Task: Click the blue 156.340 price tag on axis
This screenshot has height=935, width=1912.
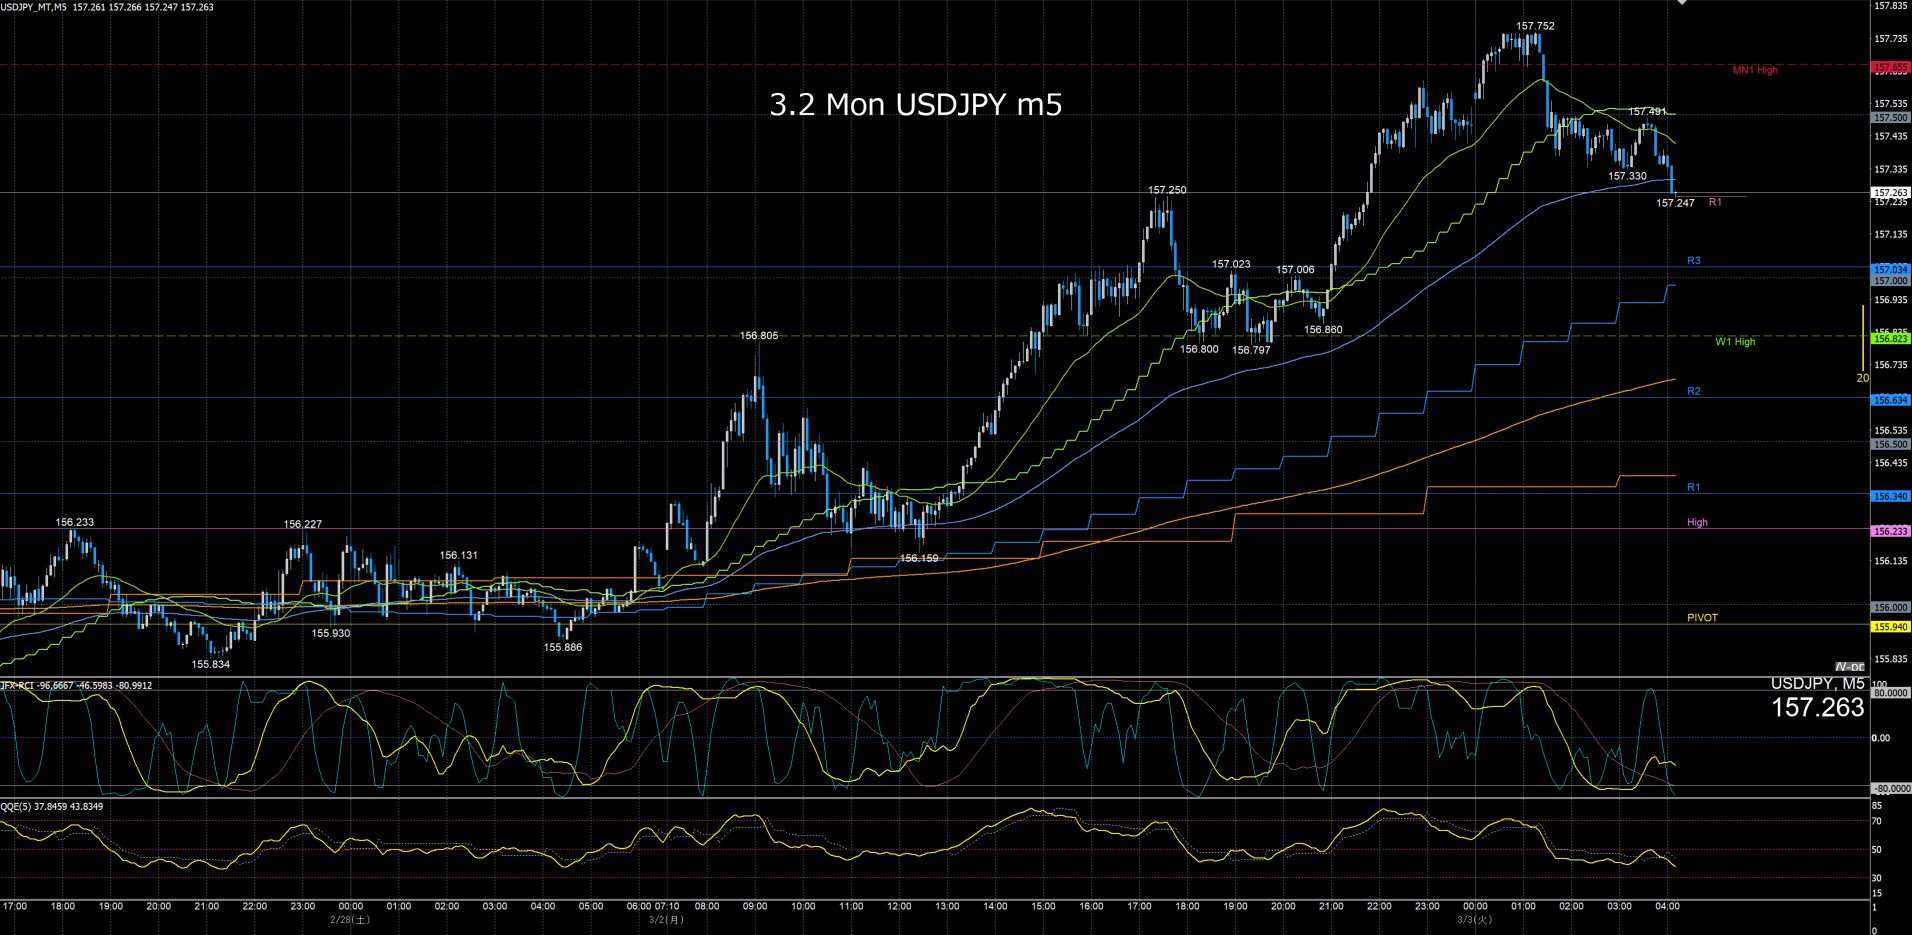Action: point(1890,496)
